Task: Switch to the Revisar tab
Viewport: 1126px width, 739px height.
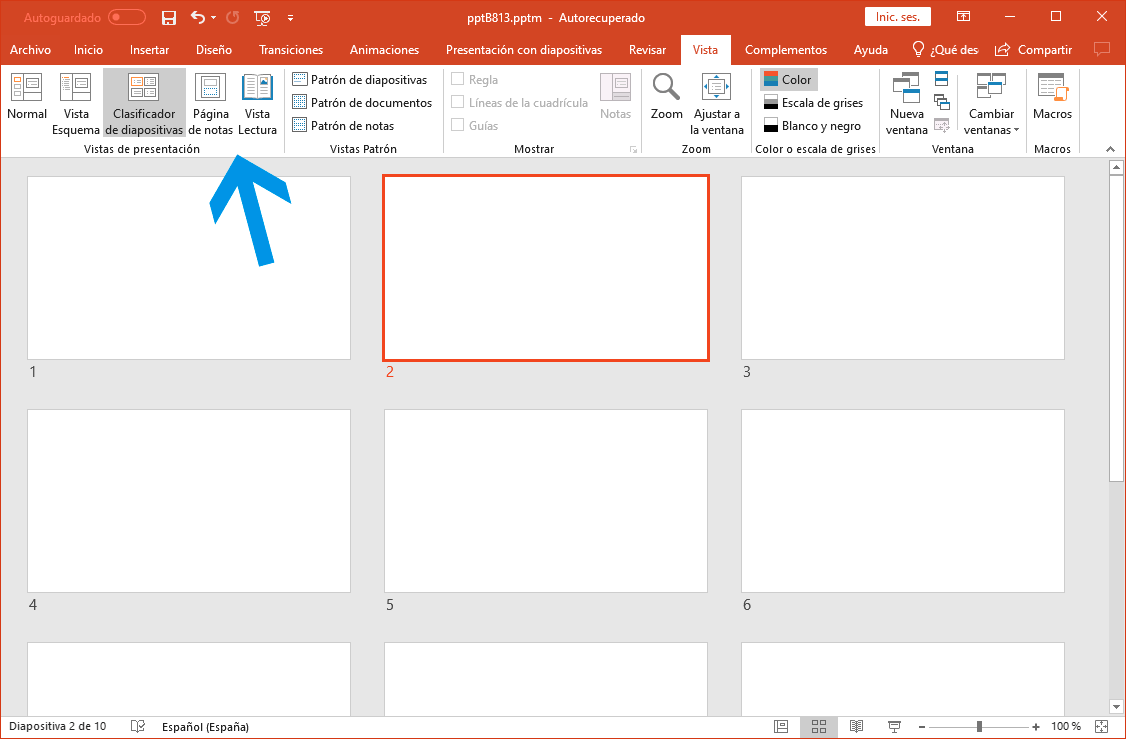Action: pyautogui.click(x=647, y=50)
